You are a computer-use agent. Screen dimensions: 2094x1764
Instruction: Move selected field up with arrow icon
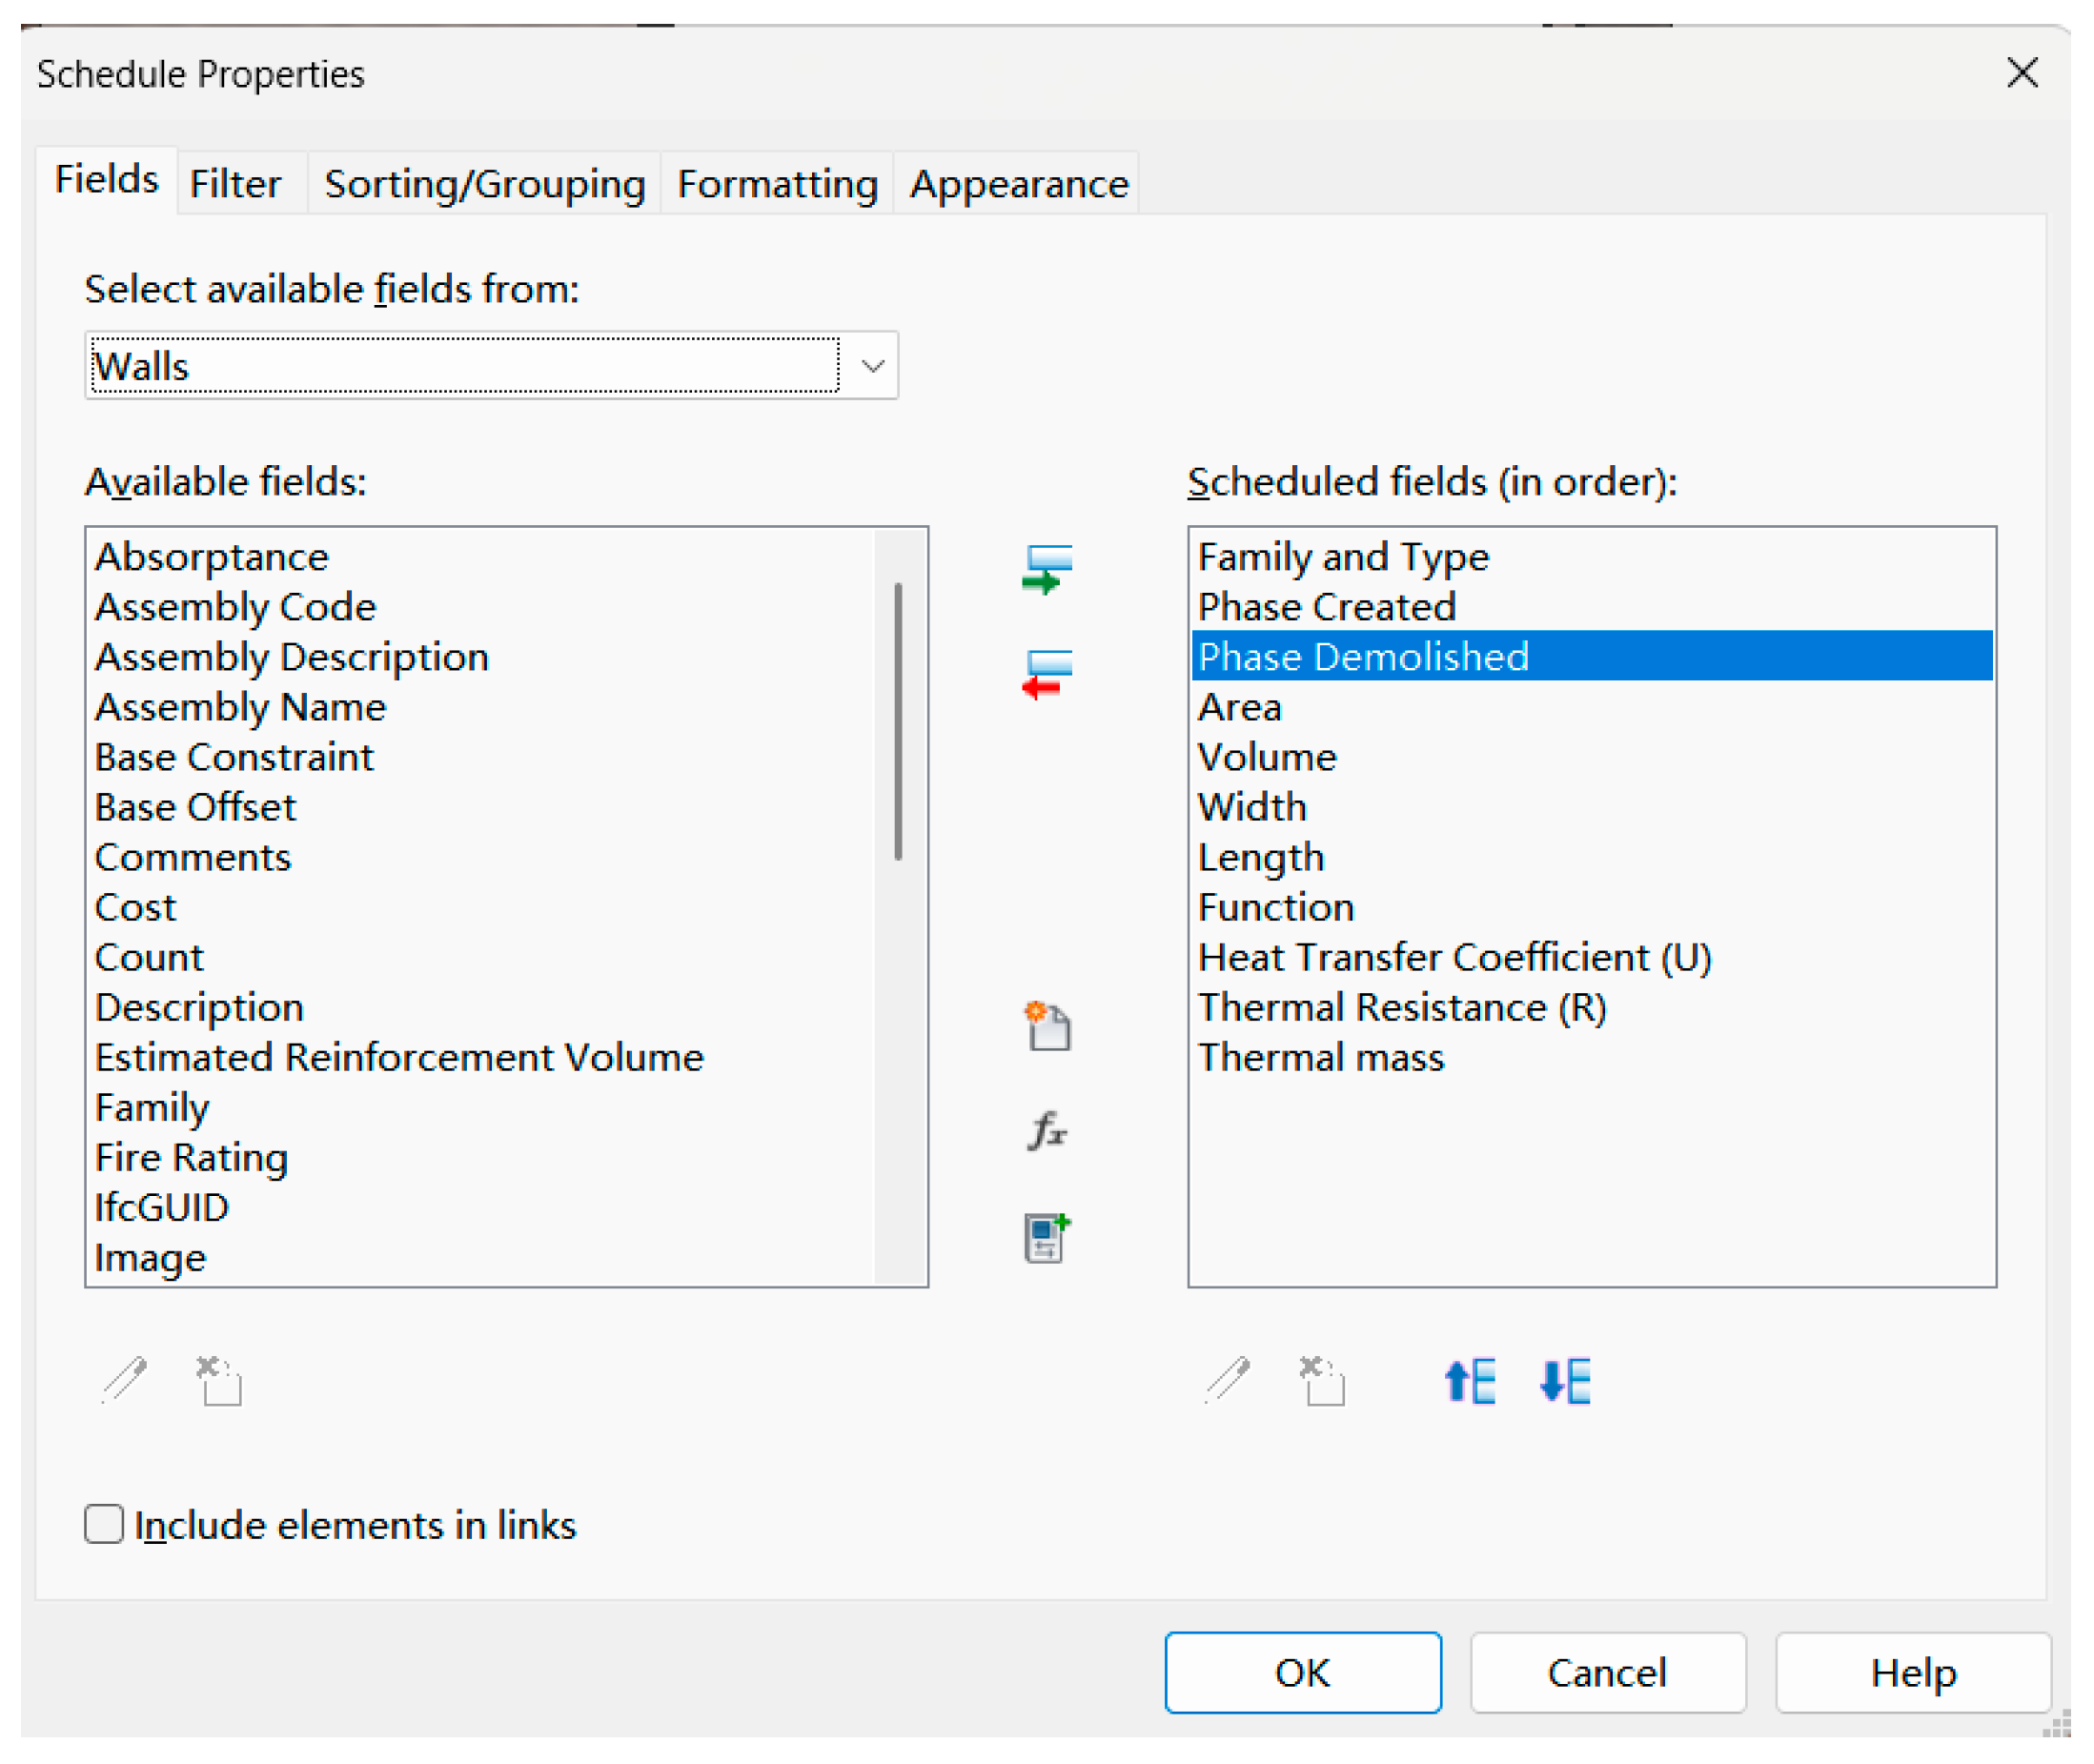coord(1470,1381)
